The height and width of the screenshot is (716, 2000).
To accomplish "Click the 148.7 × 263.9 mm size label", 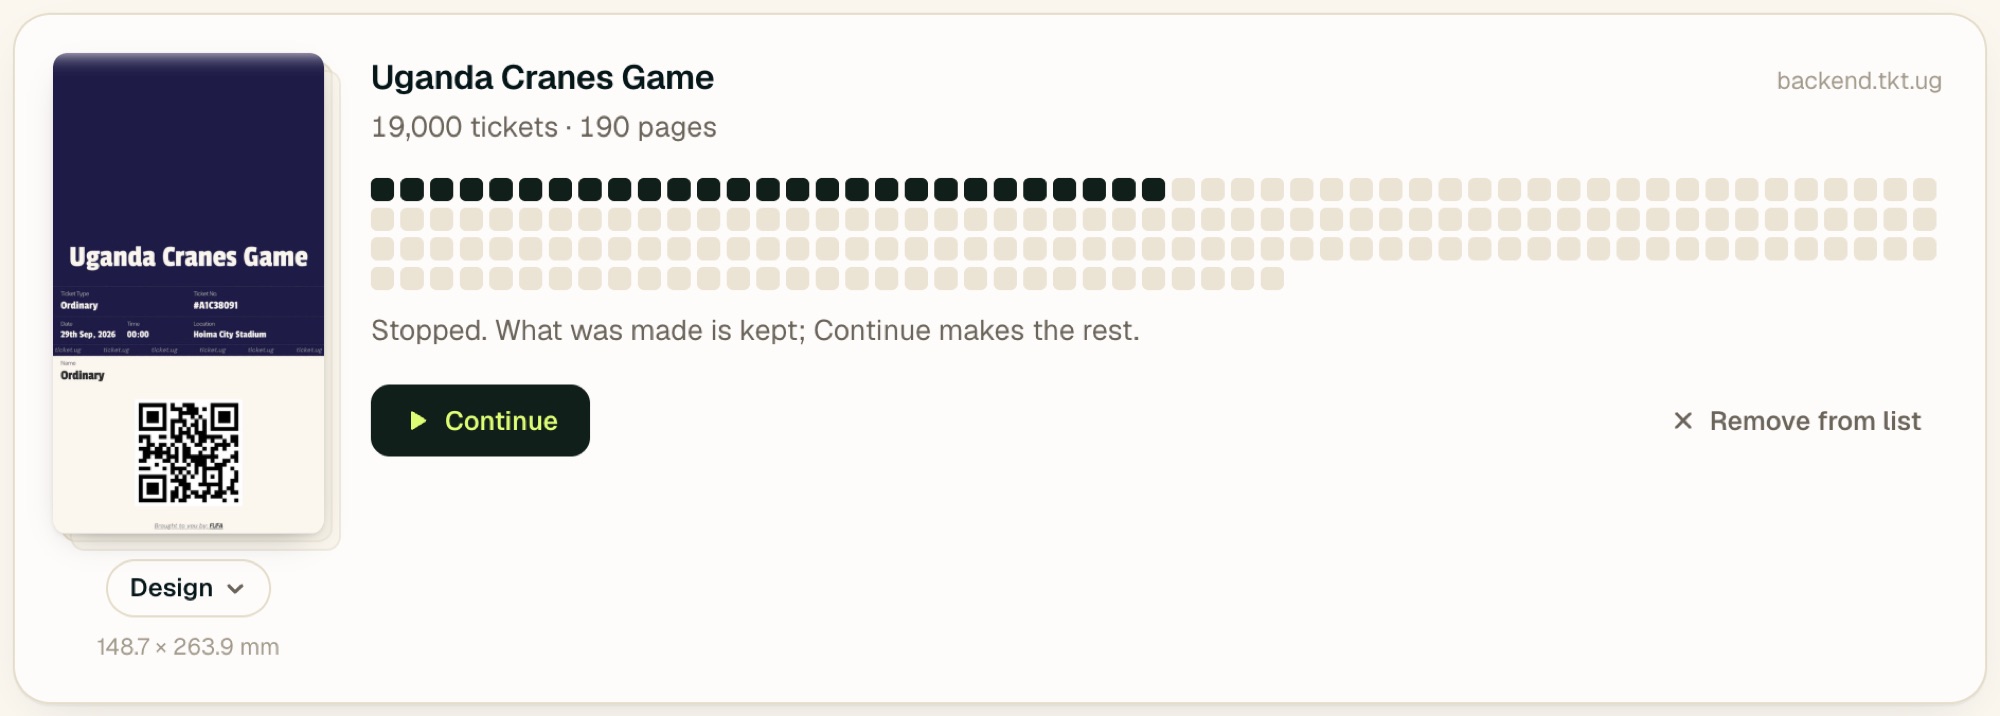I will coord(188,647).
